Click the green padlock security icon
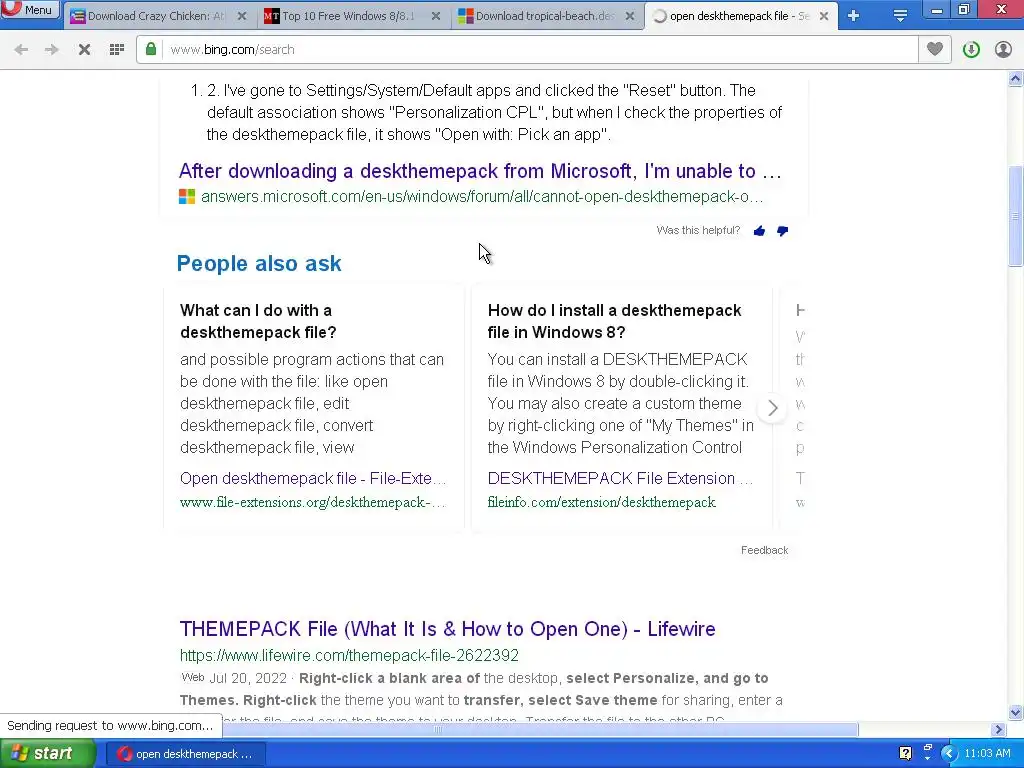This screenshot has height=768, width=1024. (151, 50)
